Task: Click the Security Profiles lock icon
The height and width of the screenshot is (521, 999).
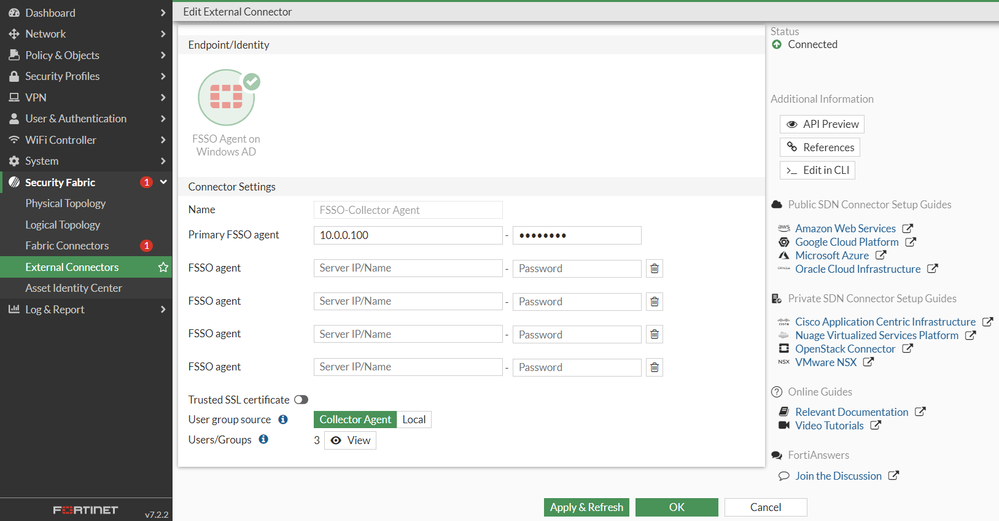Action: point(14,76)
